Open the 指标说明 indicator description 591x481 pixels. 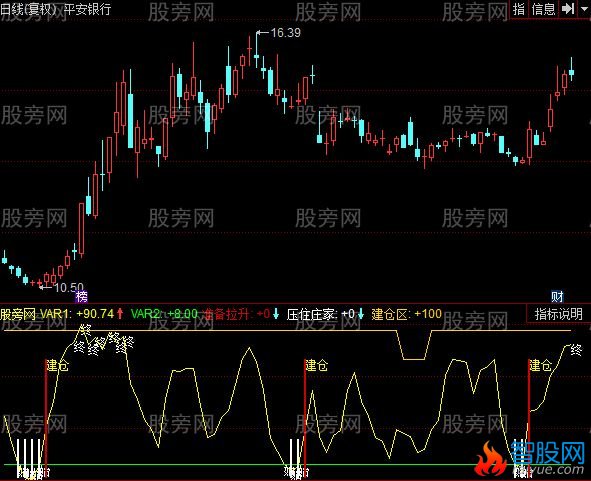click(x=558, y=314)
